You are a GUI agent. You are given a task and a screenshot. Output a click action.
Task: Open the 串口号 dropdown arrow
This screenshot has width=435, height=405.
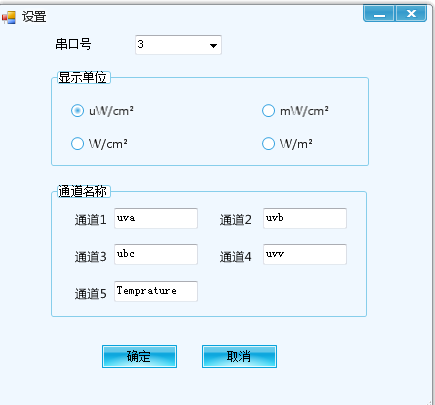coord(213,45)
